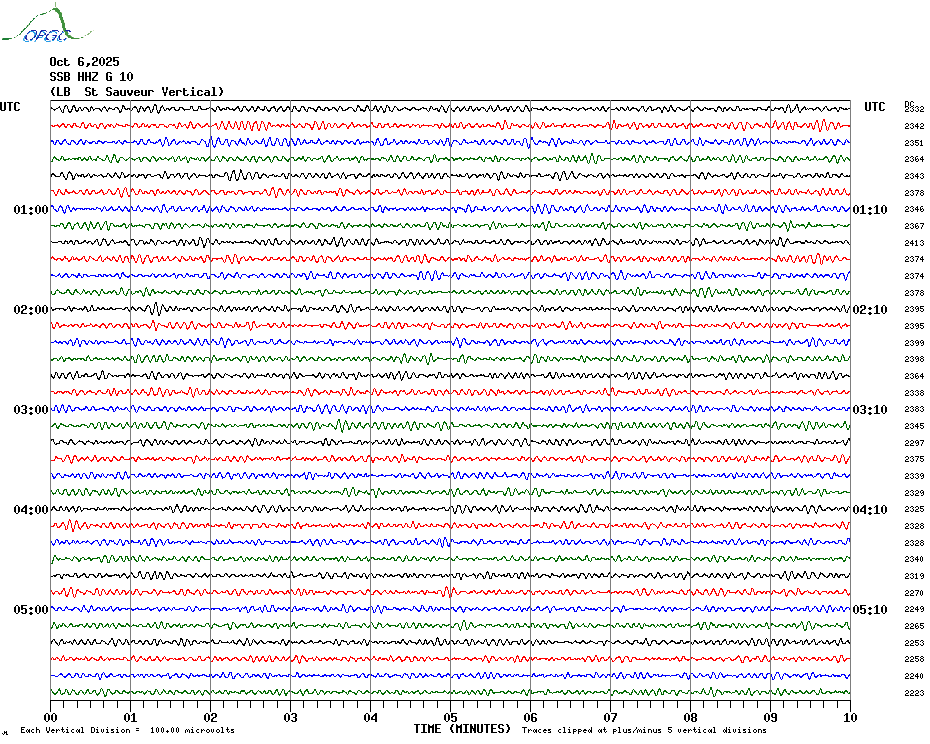This screenshot has width=930, height=744.
Task: Click the DC value 2329
Action: [x=914, y=493]
